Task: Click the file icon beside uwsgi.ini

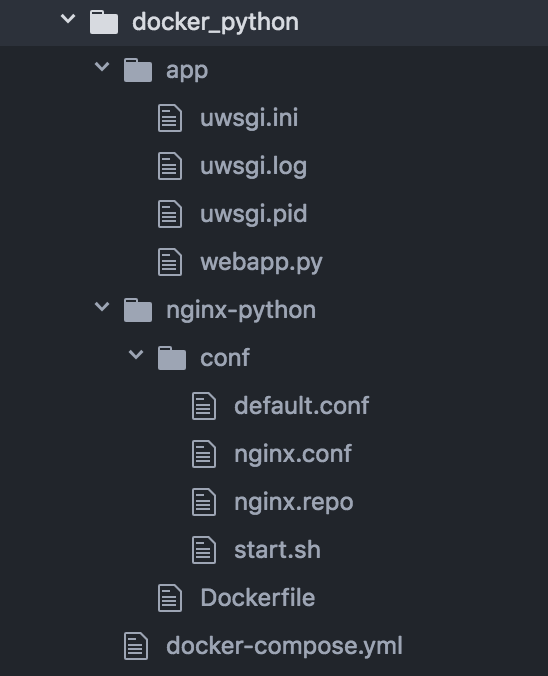Action: (x=170, y=118)
